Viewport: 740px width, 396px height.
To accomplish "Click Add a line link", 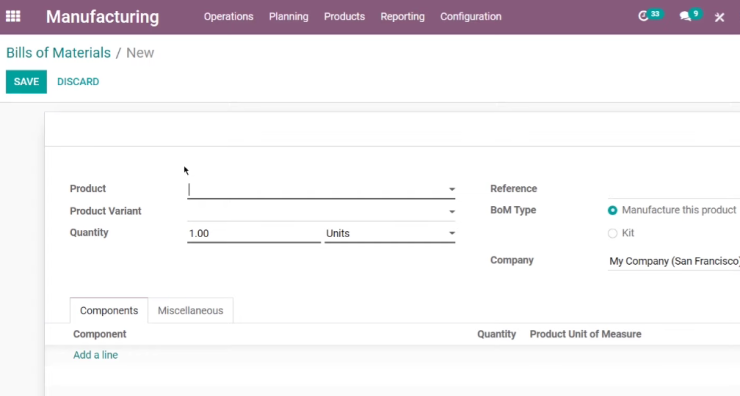I will click(x=95, y=355).
